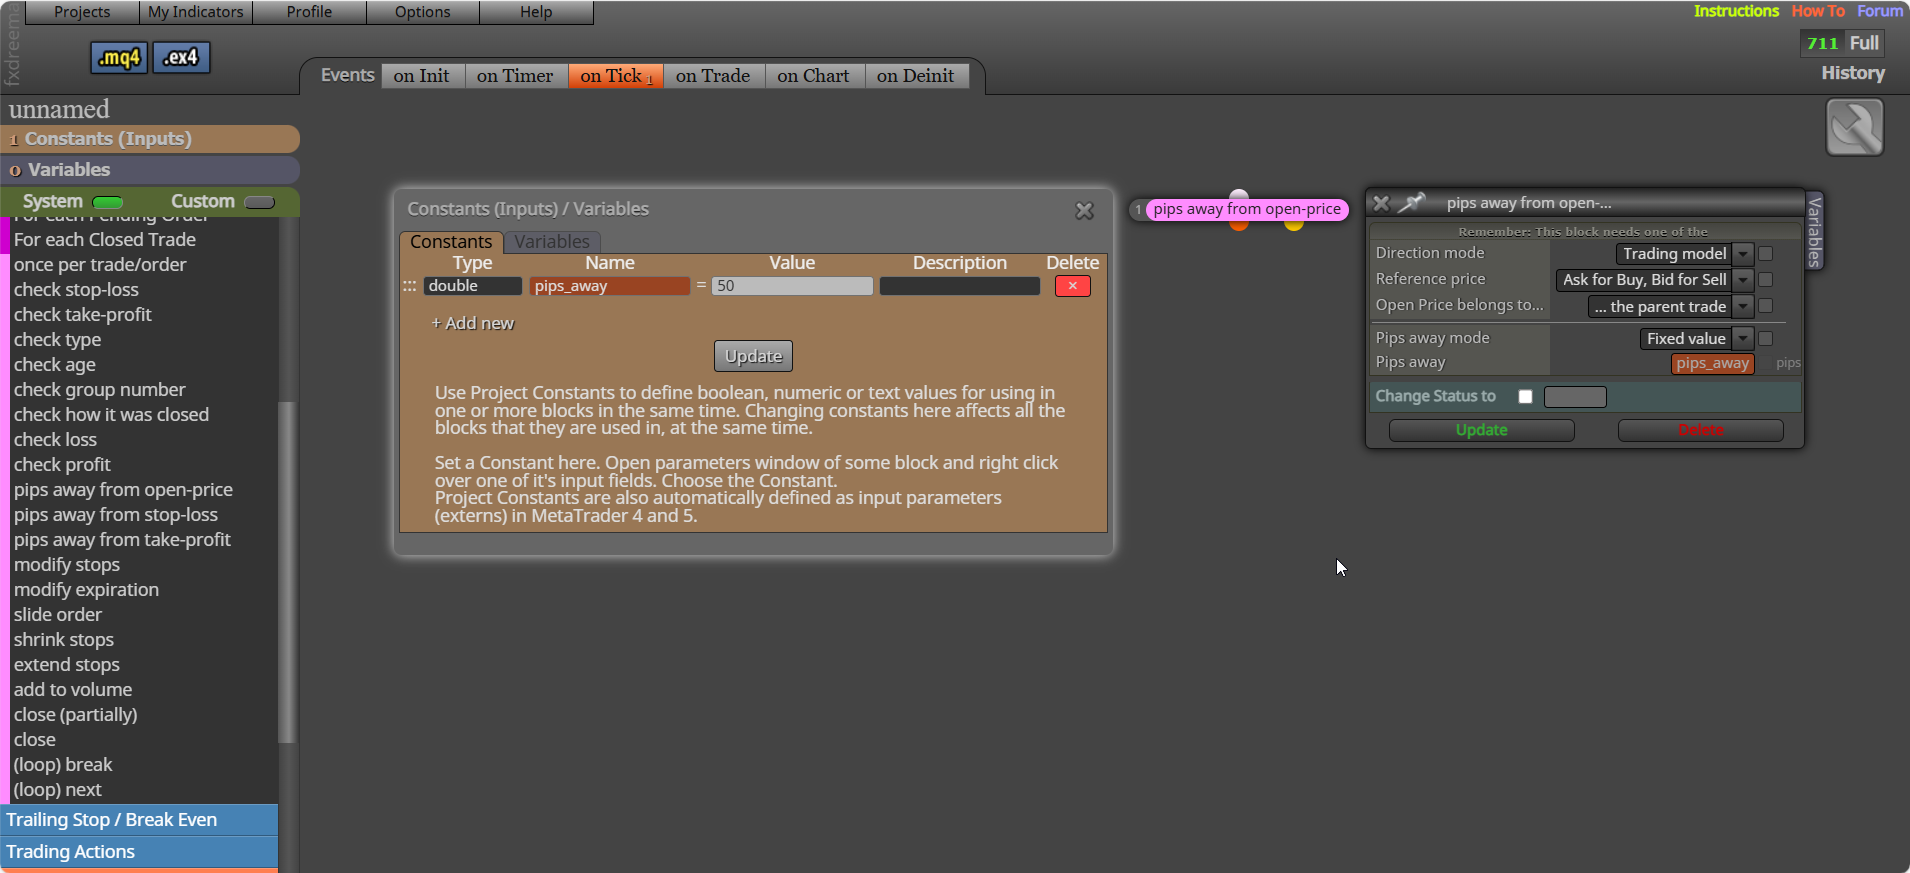Click the orange output connector of the block
The image size is (1910, 873).
[1239, 225]
